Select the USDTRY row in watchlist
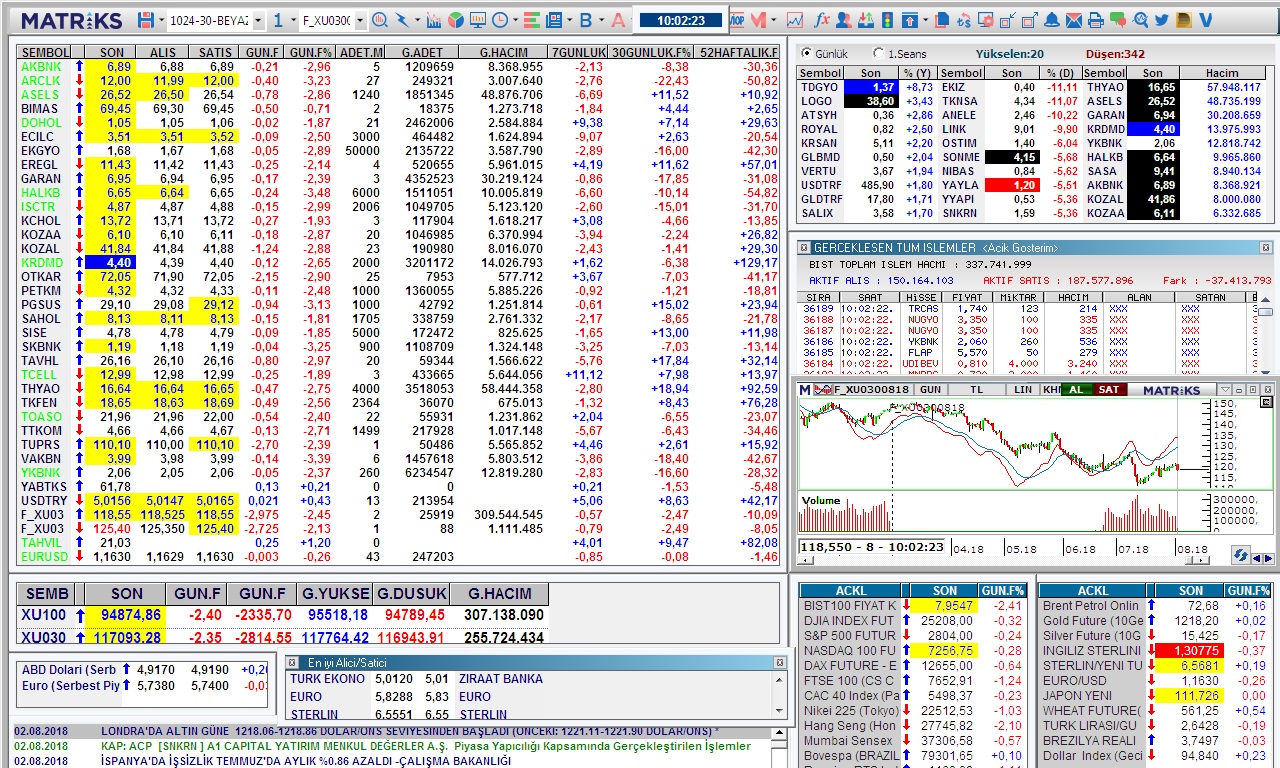This screenshot has height=768, width=1280. click(x=399, y=500)
